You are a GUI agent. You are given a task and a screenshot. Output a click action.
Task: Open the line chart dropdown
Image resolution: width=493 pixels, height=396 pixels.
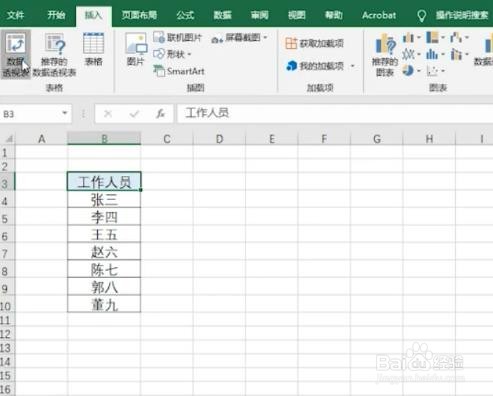coord(412,54)
